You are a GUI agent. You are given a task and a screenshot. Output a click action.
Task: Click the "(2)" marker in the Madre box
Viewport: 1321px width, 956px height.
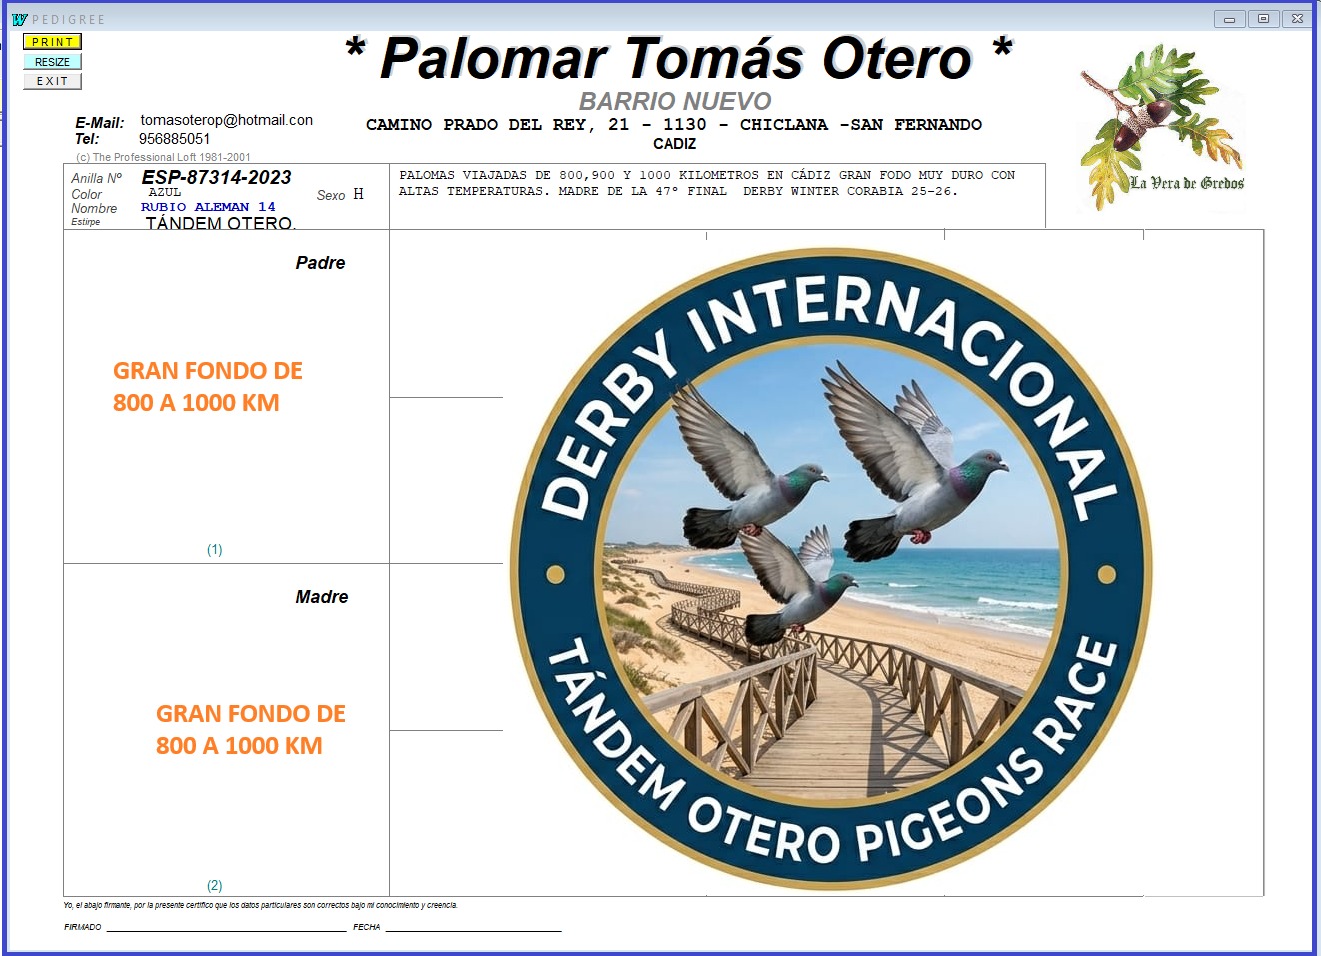(215, 886)
